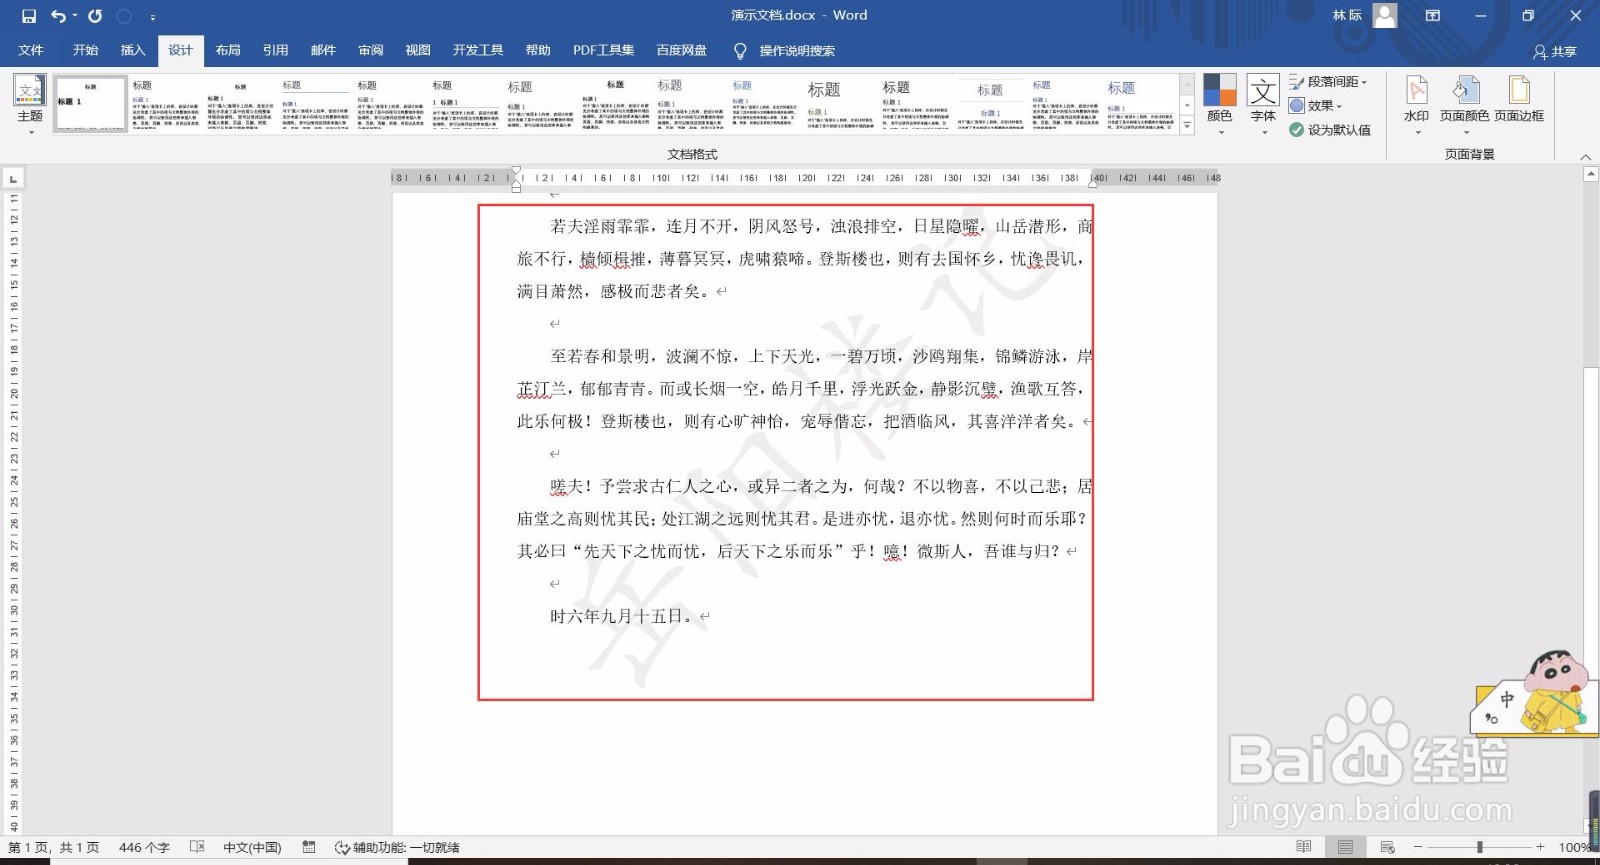Redo using the repeat arrow icon

click(95, 16)
